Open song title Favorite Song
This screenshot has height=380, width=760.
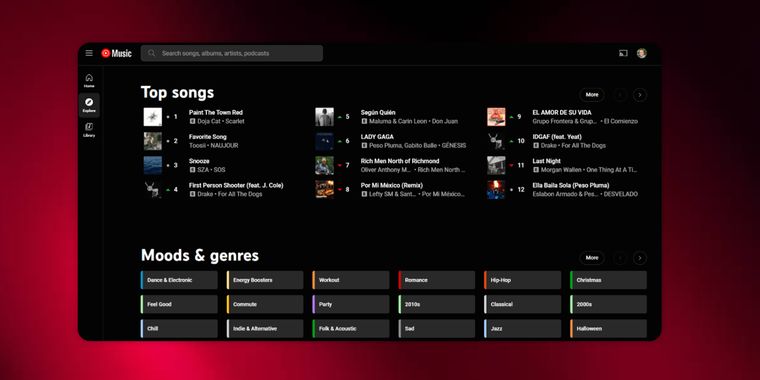click(x=207, y=137)
